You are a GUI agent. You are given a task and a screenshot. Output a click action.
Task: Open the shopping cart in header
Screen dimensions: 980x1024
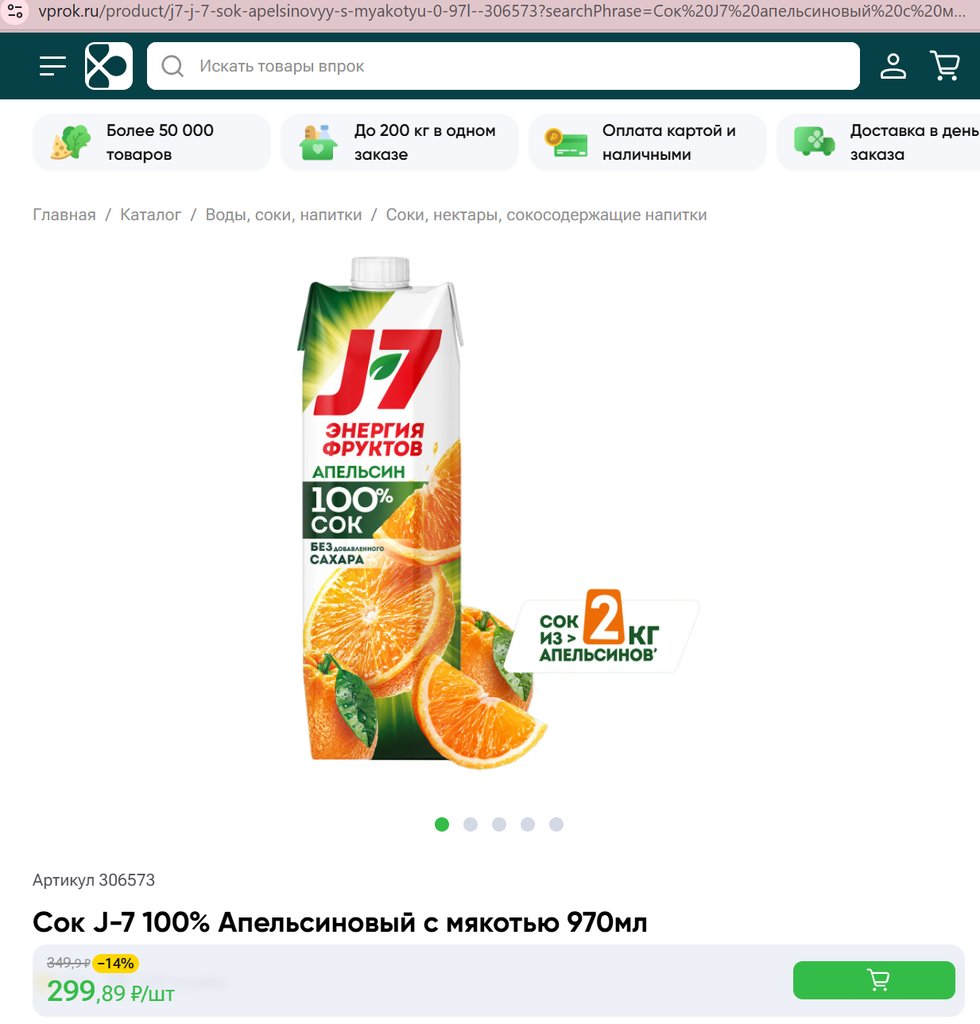pyautogui.click(x=945, y=66)
